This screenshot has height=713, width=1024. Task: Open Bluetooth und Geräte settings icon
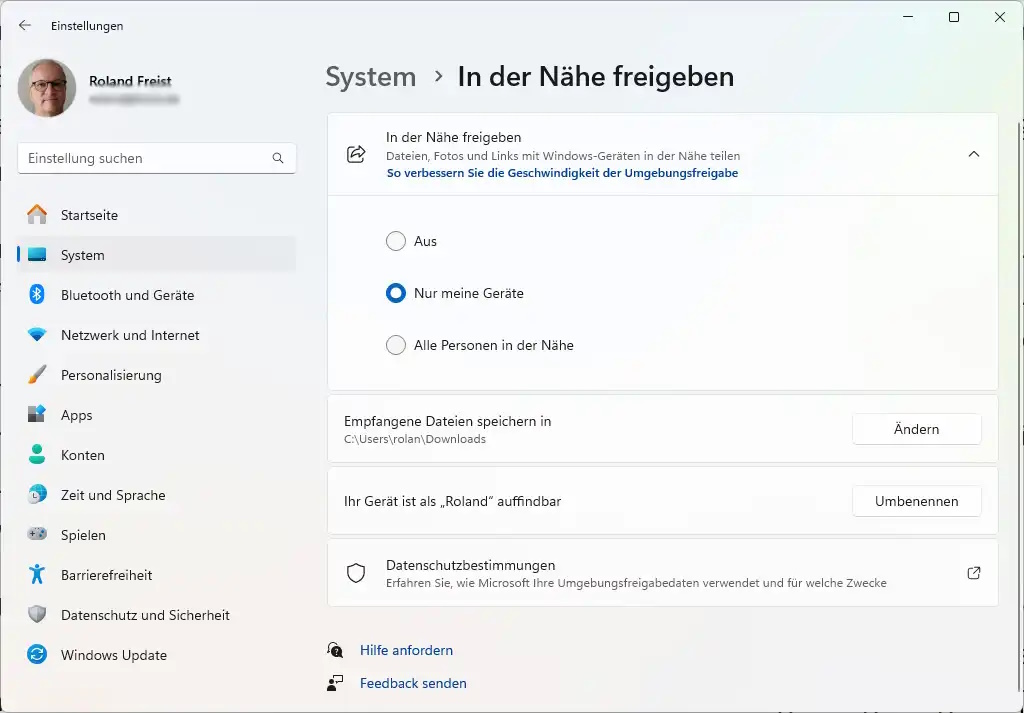37,295
